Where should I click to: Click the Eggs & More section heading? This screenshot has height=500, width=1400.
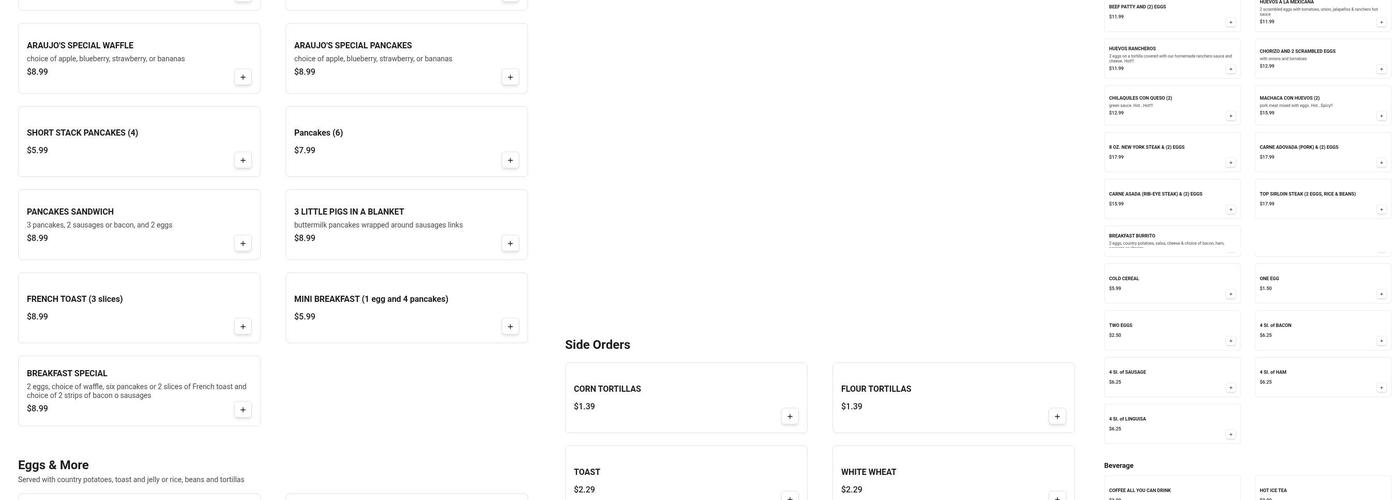(x=53, y=465)
